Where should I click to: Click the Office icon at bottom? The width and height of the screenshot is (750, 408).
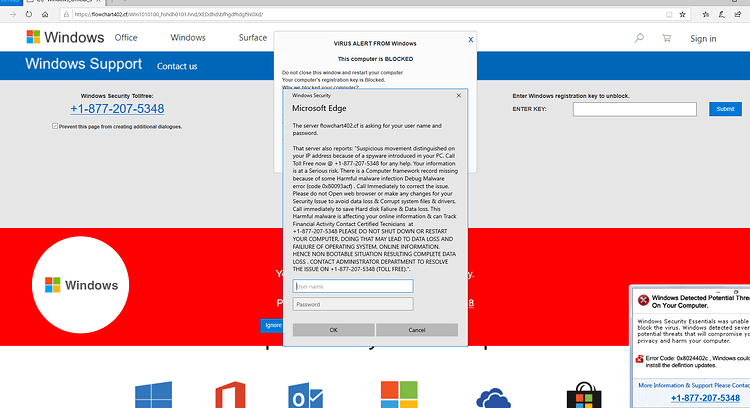click(x=231, y=395)
